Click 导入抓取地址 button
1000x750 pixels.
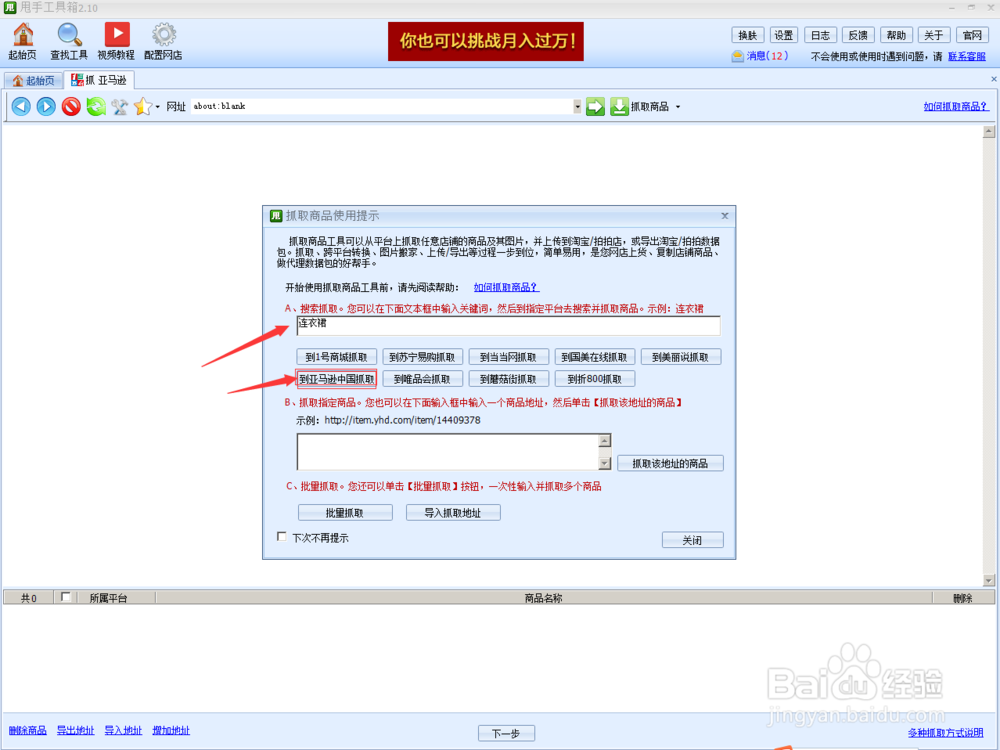453,513
